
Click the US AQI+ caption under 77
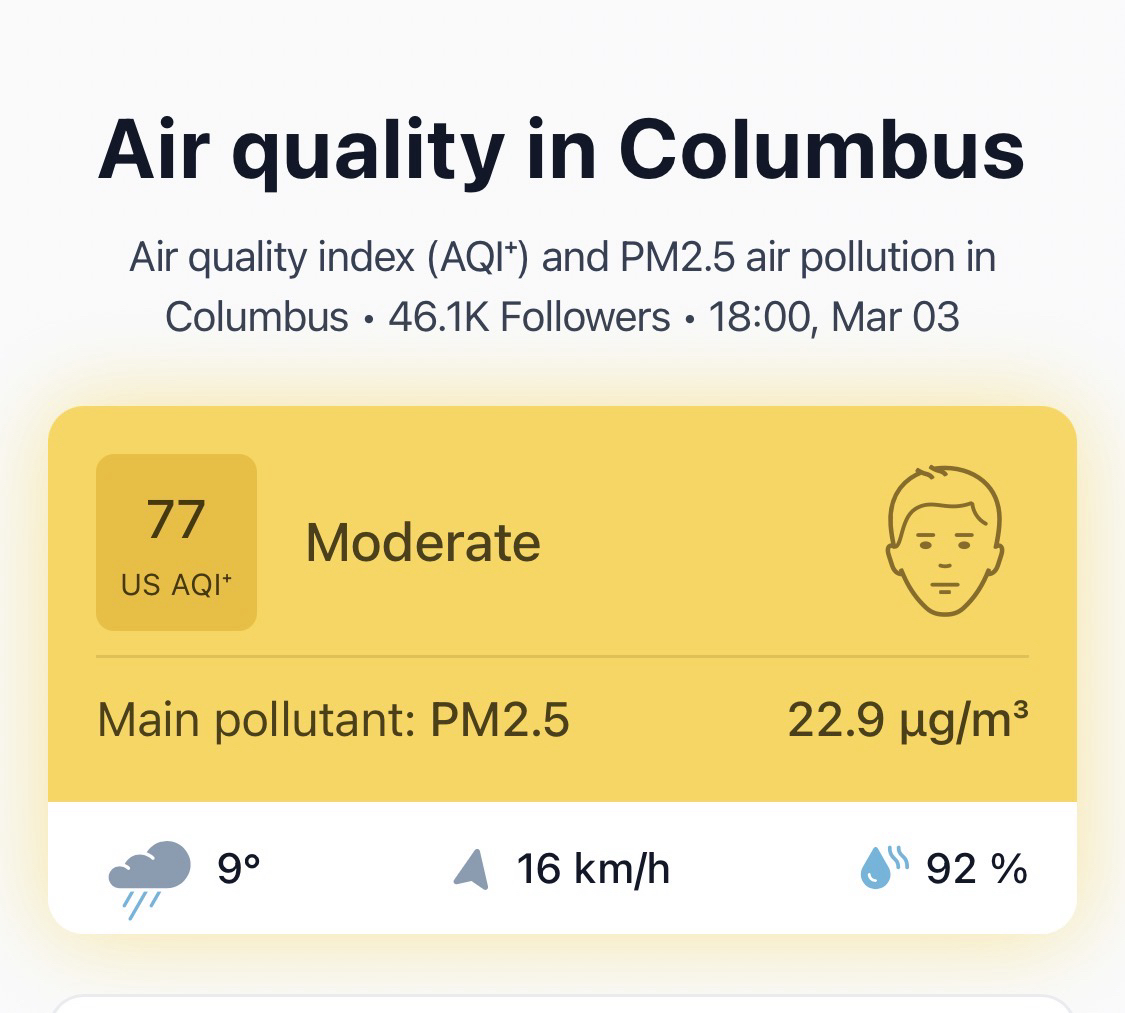(176, 585)
